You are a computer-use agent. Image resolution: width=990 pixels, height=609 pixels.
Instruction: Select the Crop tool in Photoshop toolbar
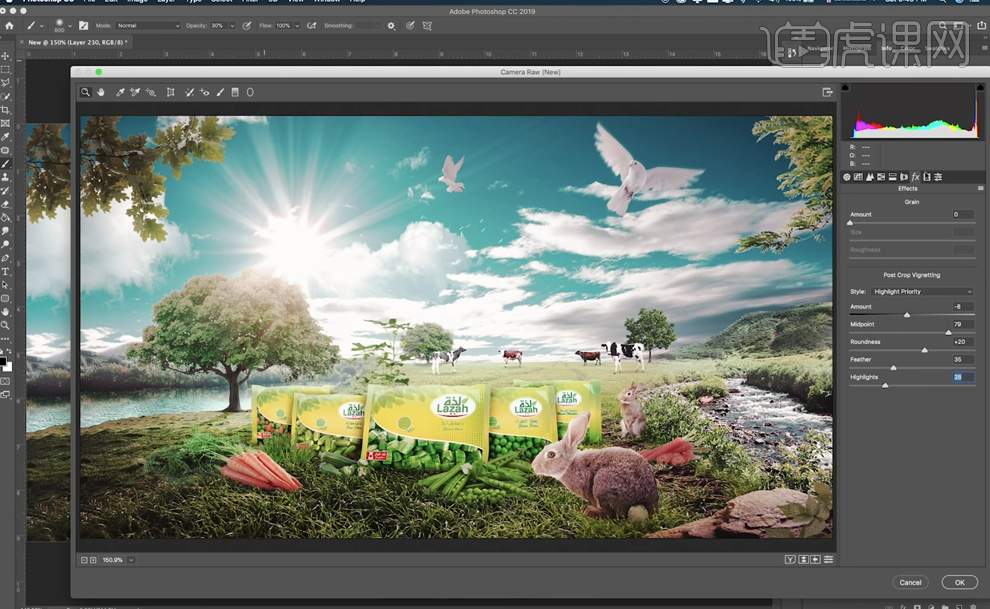(x=5, y=110)
